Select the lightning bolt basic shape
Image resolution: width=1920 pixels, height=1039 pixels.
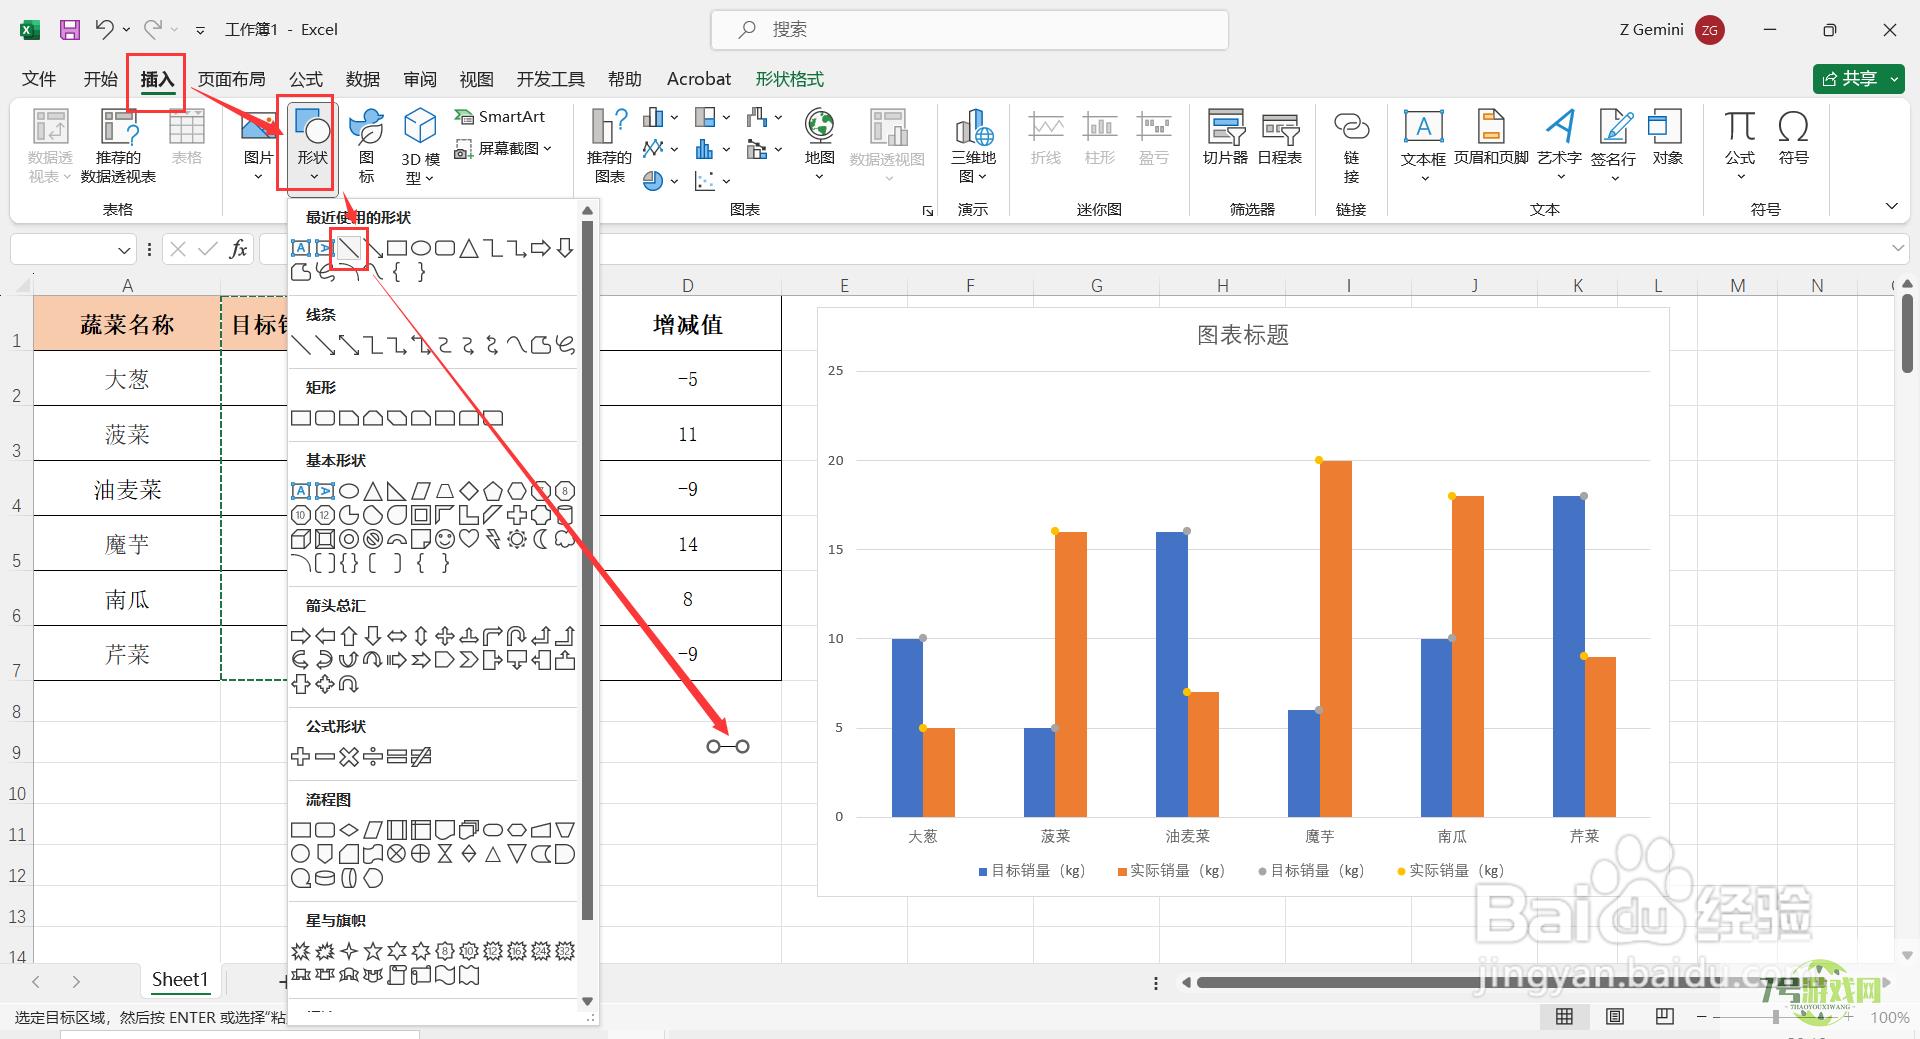(493, 539)
